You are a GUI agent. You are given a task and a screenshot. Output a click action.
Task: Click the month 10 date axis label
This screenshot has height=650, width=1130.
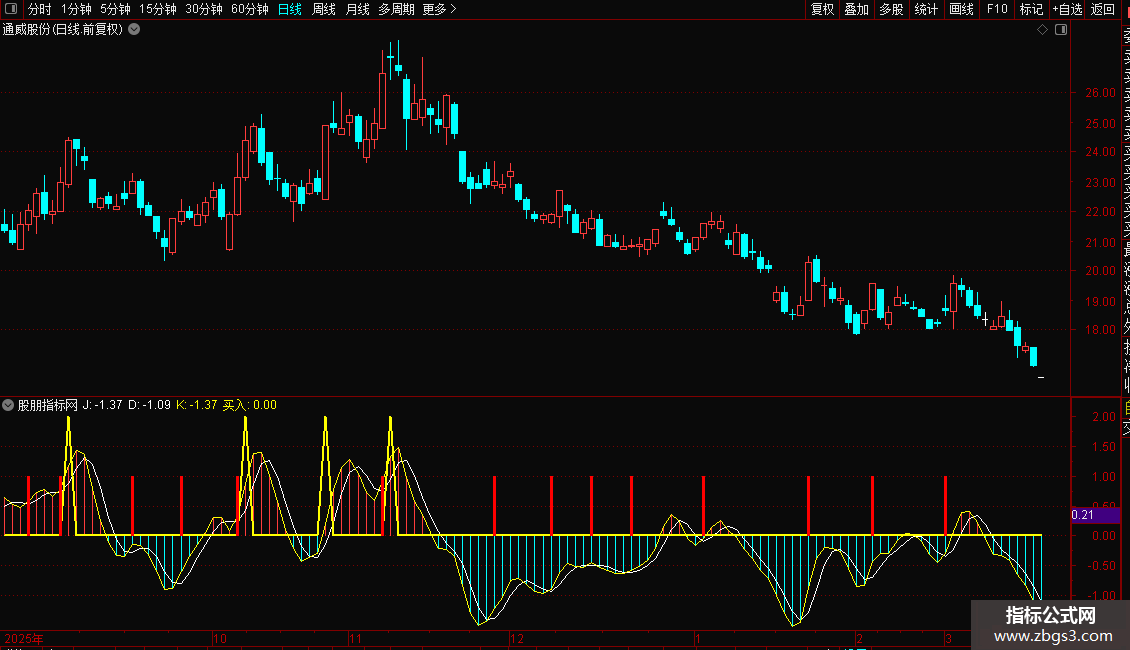point(220,638)
